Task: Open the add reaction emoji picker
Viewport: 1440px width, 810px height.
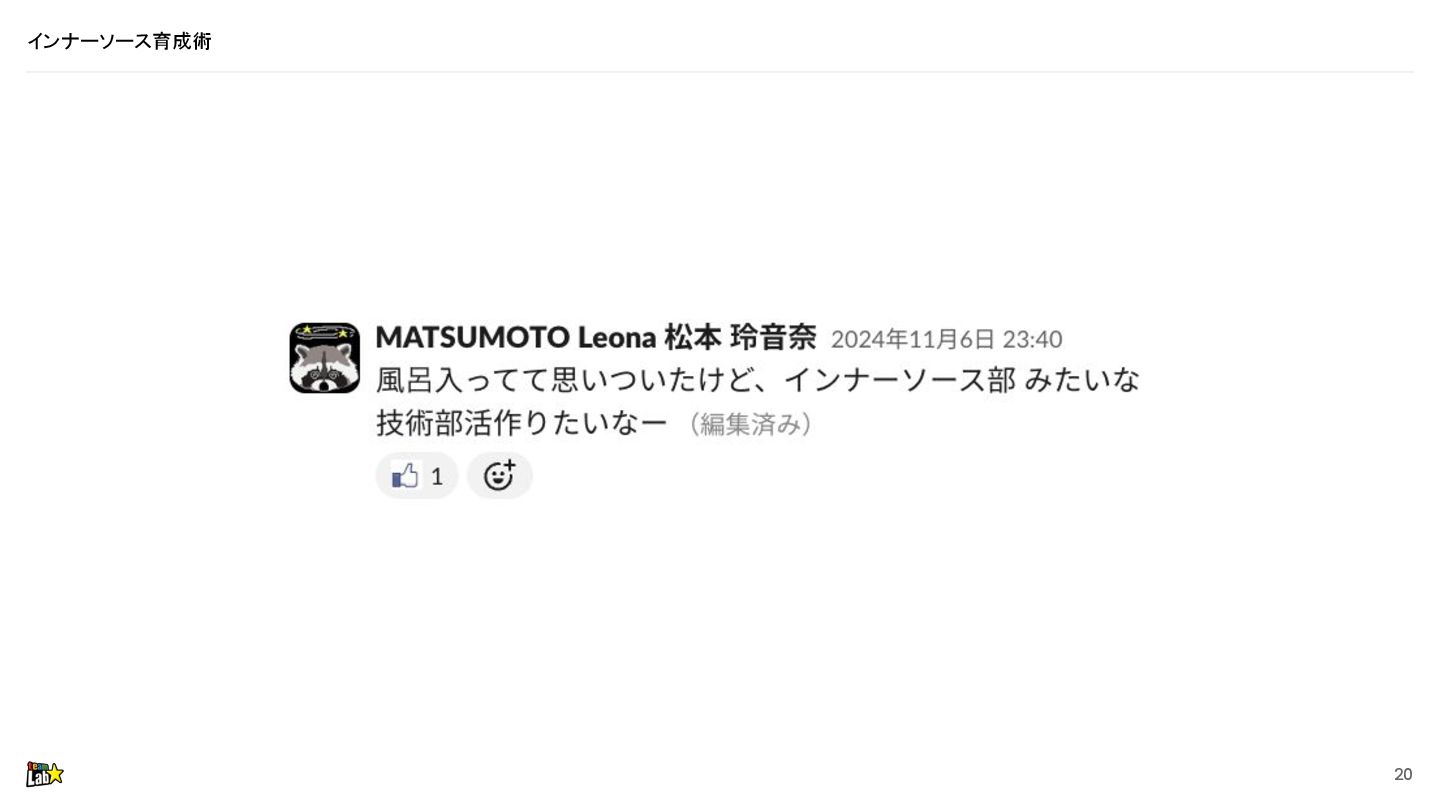Action: [500, 476]
